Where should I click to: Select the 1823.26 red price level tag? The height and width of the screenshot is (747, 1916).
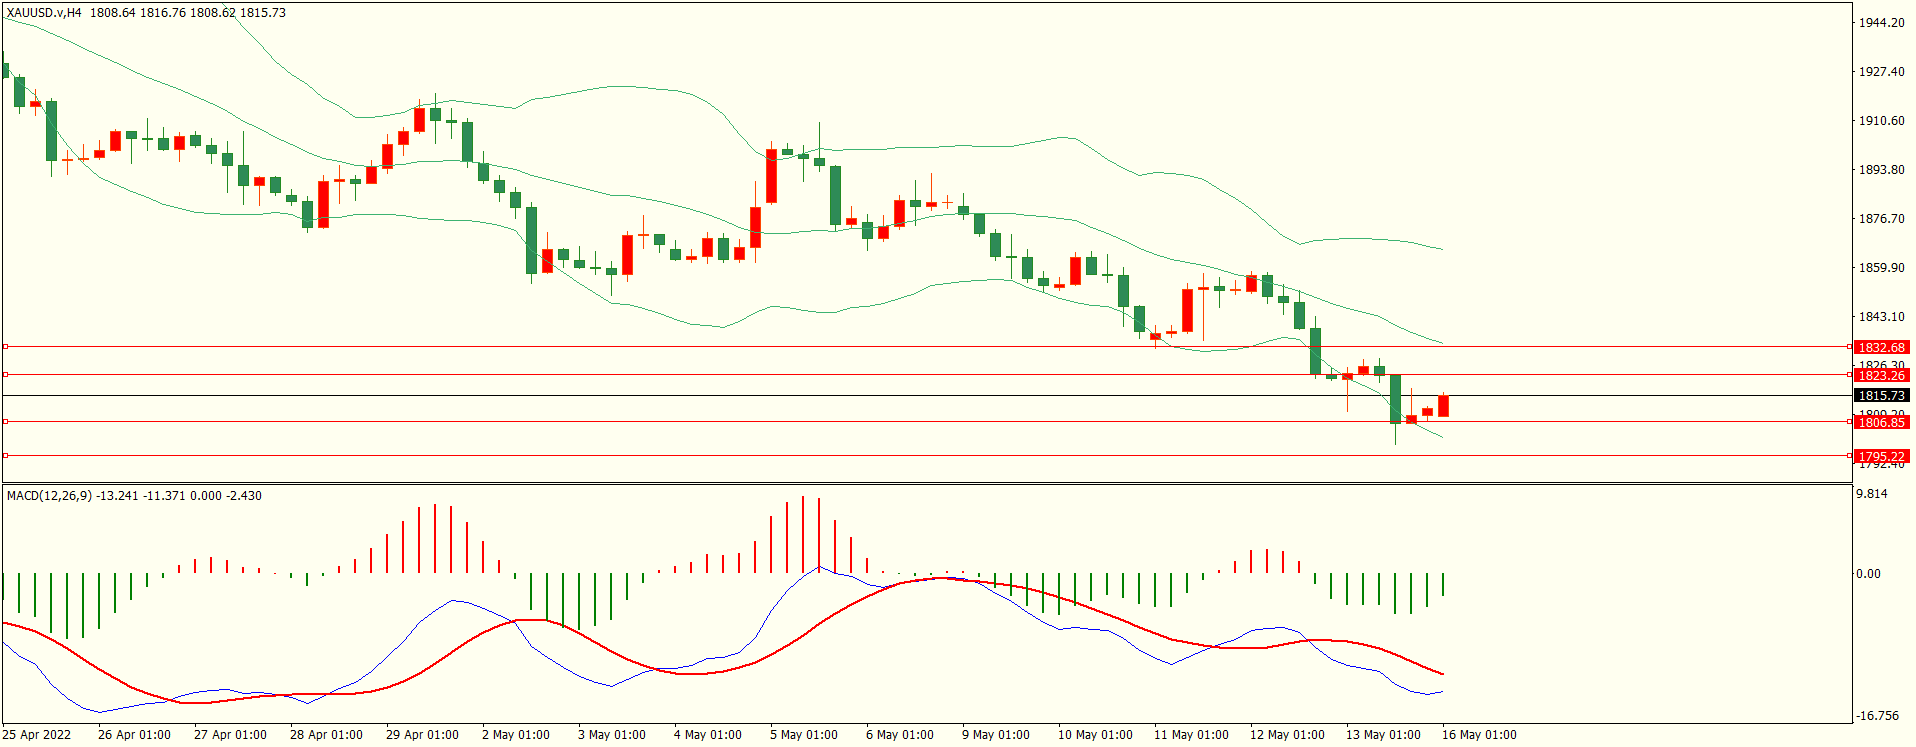point(1881,375)
